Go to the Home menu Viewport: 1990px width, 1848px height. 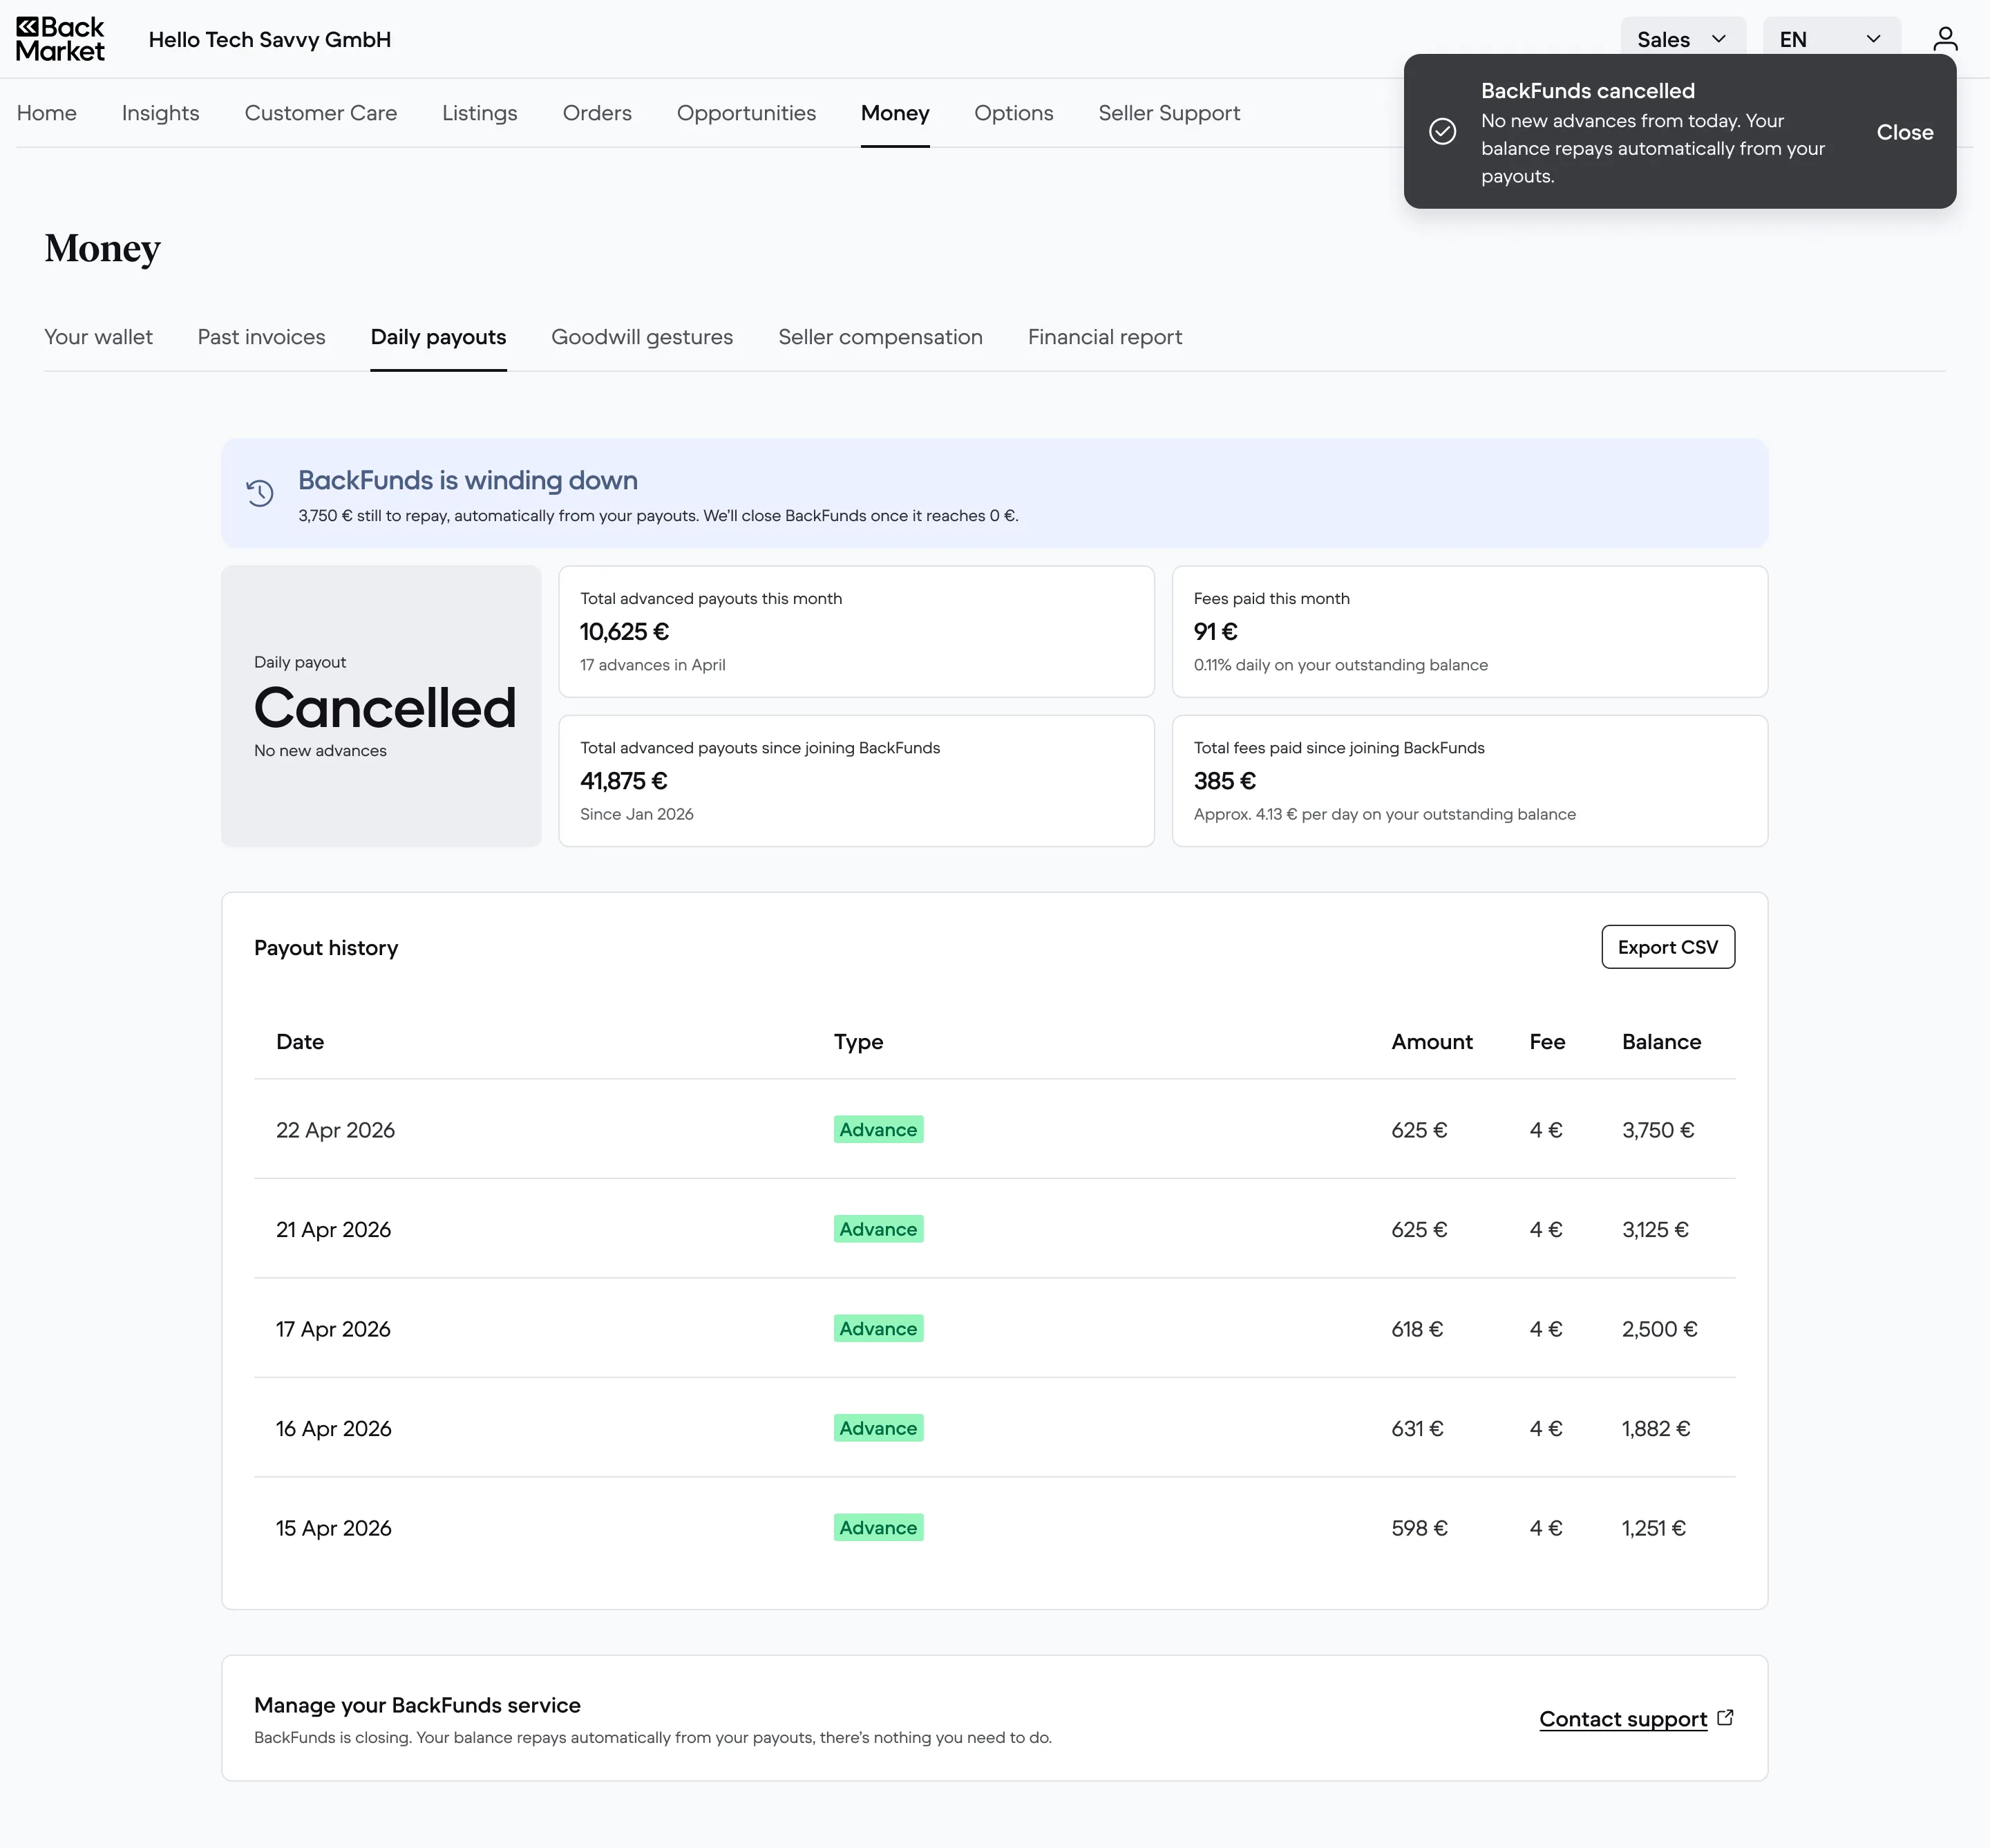(47, 113)
